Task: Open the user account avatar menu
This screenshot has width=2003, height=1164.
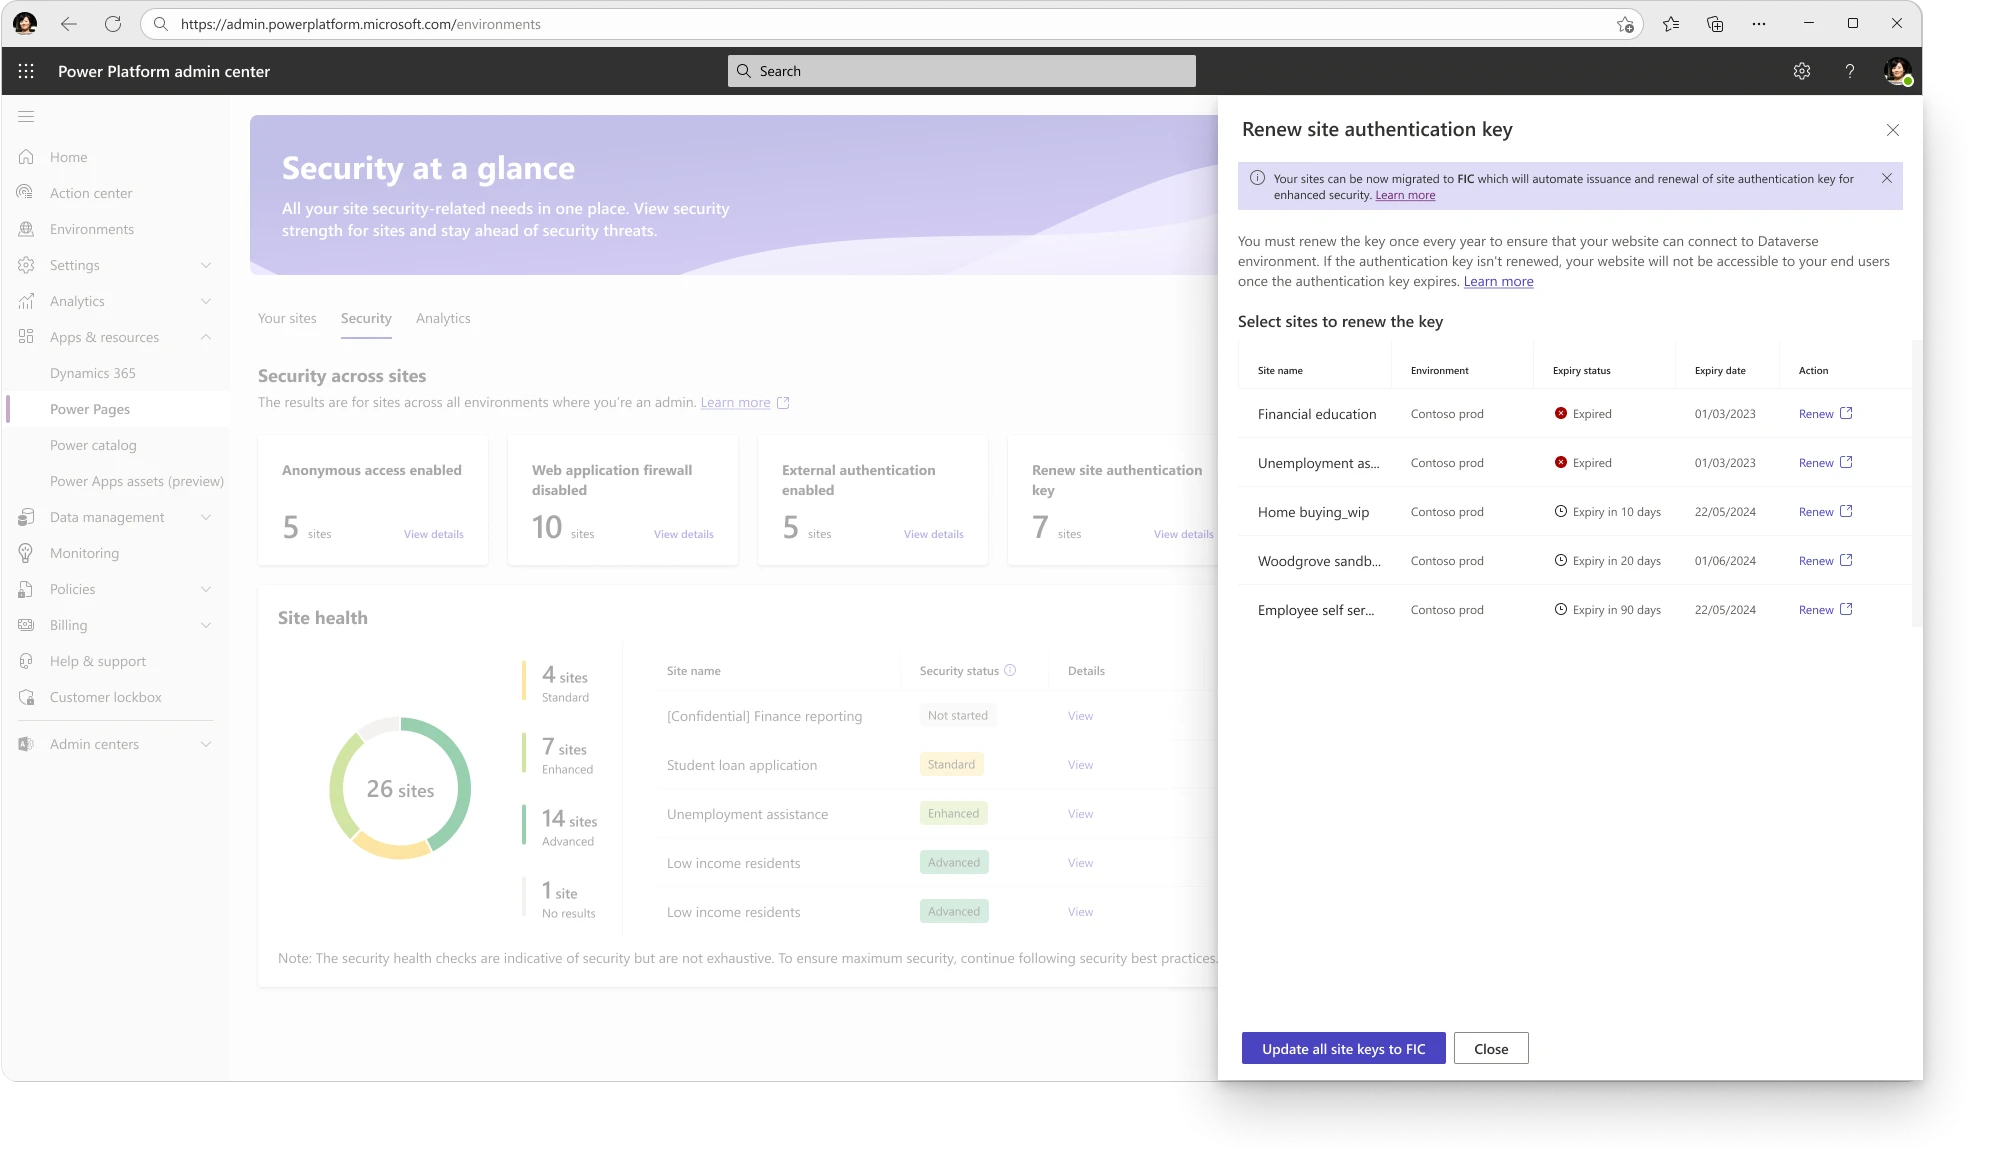Action: point(1896,71)
